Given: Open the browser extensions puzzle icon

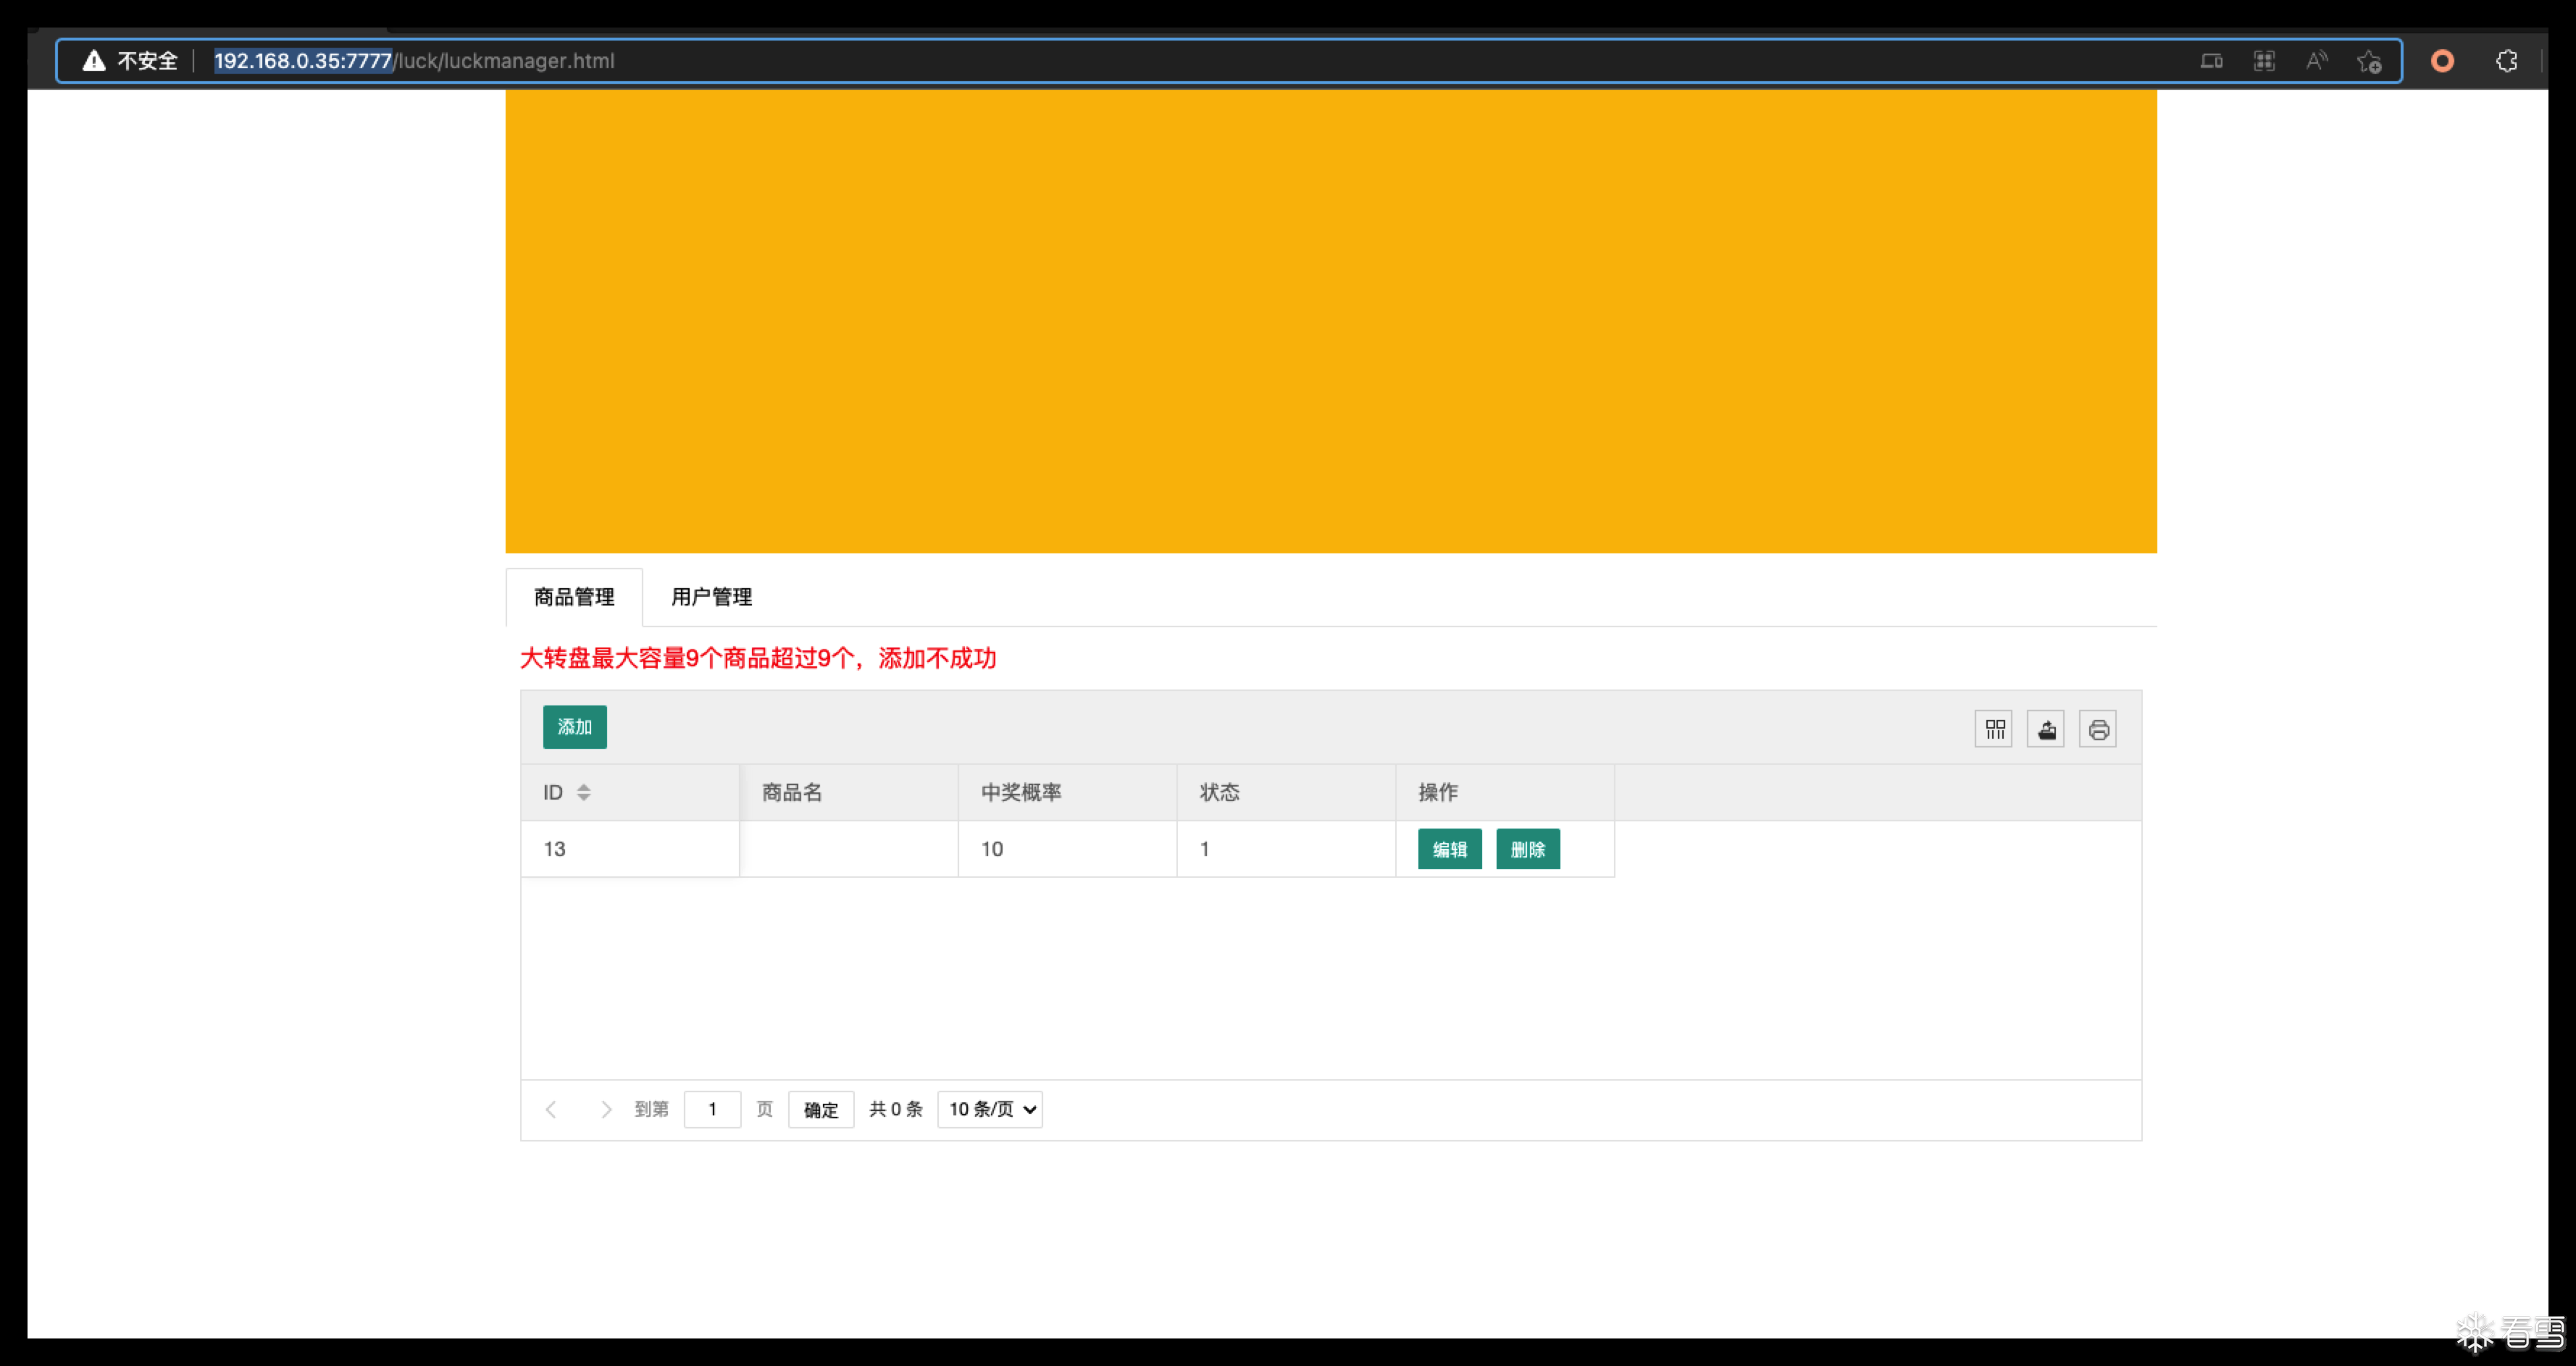Looking at the screenshot, I should 2506,61.
